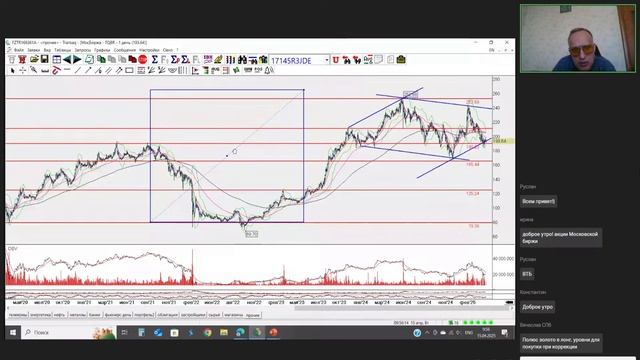Click the first blue sigma icon

click(x=154, y=60)
